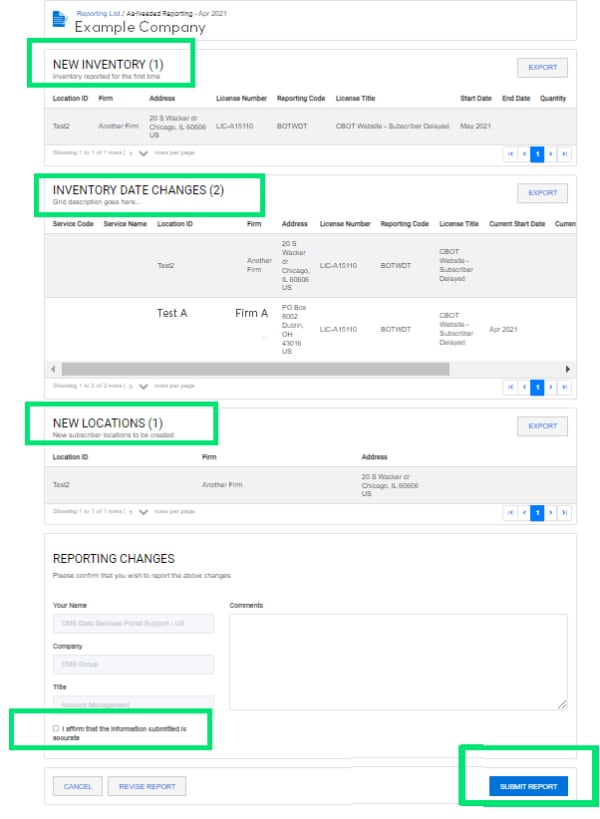Click previous page arrow in New Locations pagination
Image resolution: width=600 pixels, height=819 pixels.
pos(525,512)
